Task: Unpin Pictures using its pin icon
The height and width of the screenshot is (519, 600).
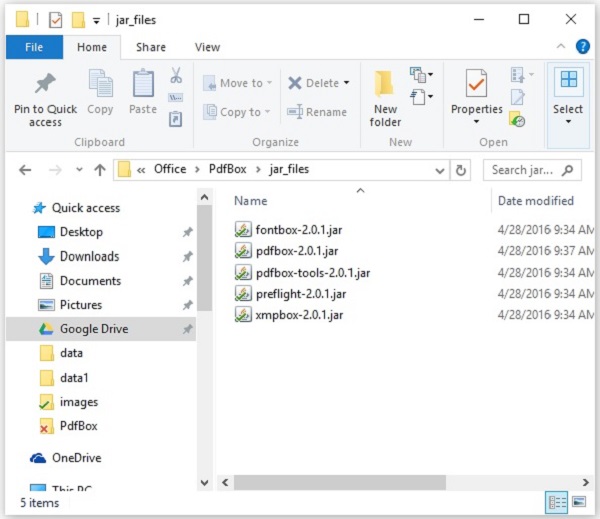Action: pos(188,305)
